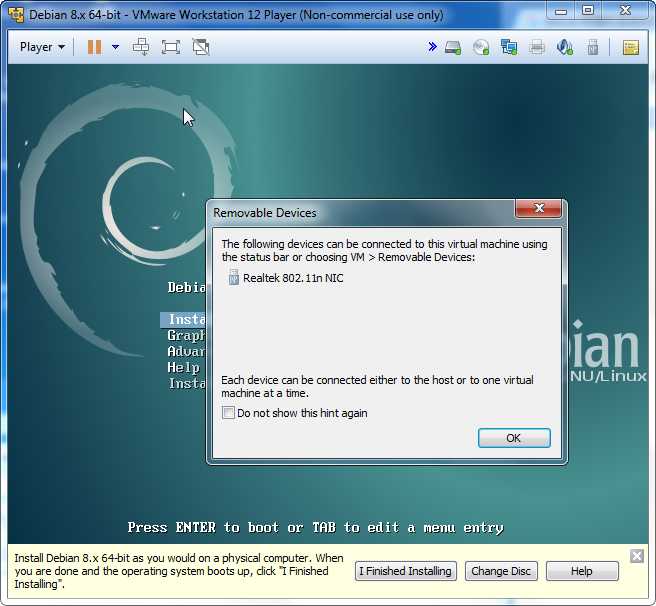Image resolution: width=656 pixels, height=606 pixels.
Task: Dismiss the yellow install hint bar
Action: (x=636, y=556)
